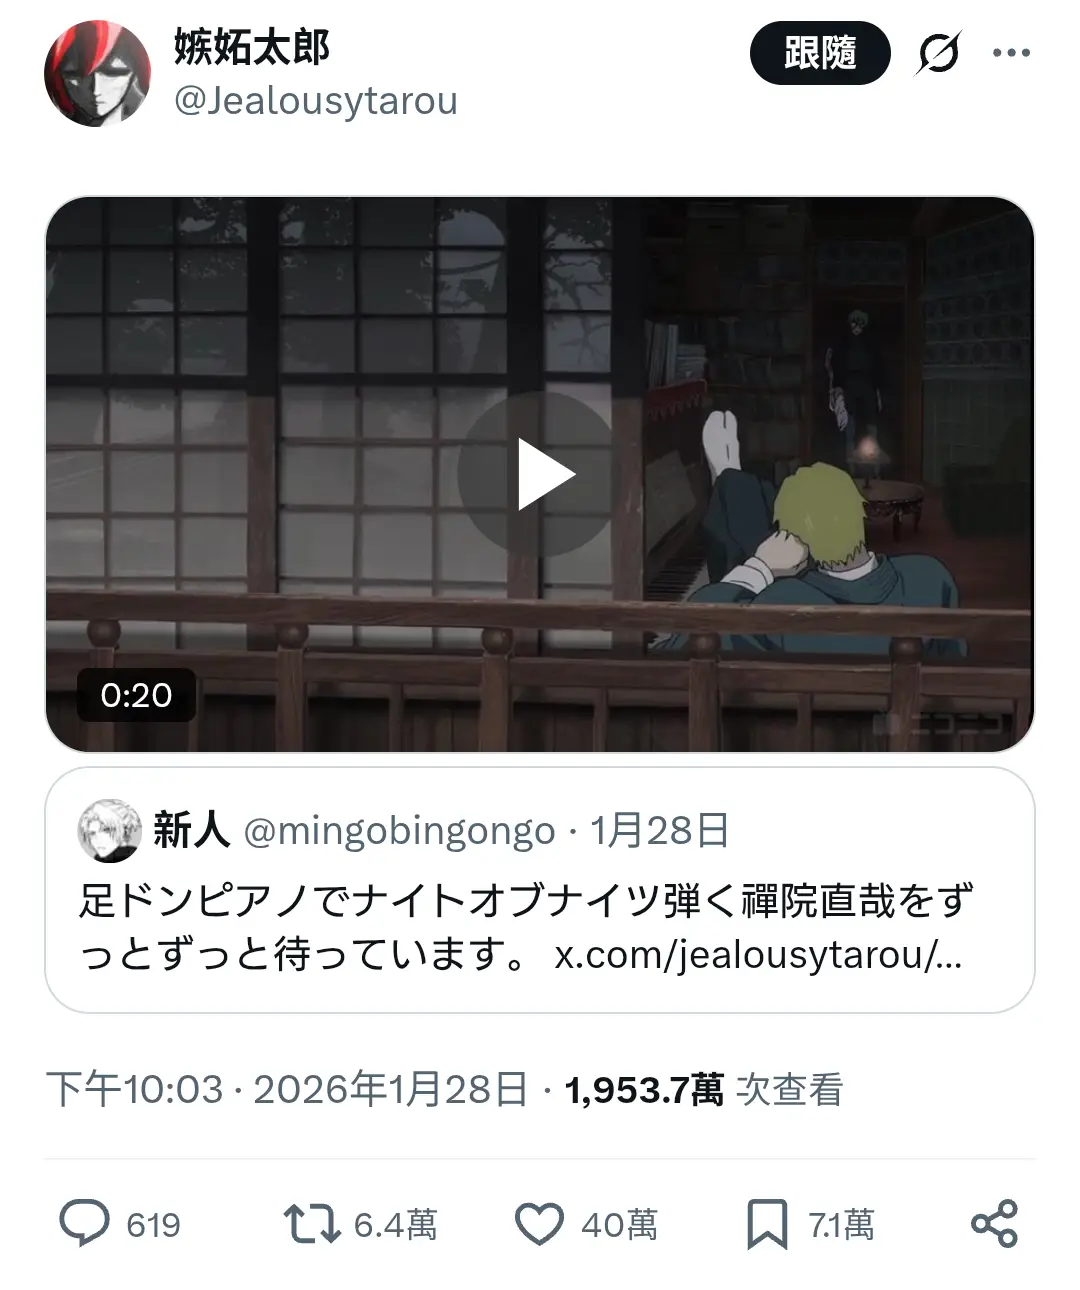Open 嫉妬太郎 display name

(x=252, y=47)
